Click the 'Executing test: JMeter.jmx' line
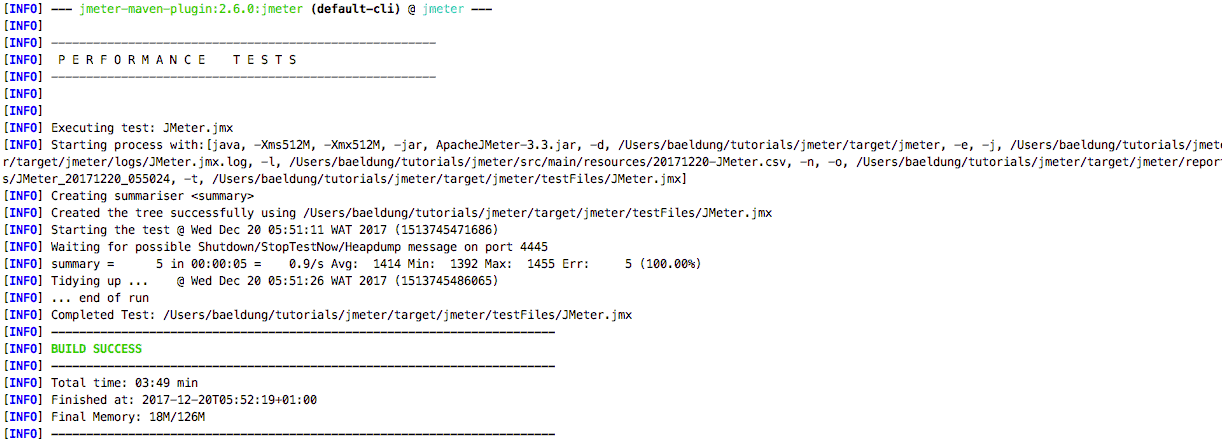Viewport: 1222px width, 441px height. click(142, 128)
